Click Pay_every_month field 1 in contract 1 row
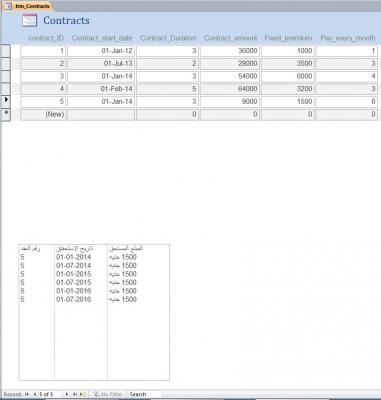The width and height of the screenshot is (381, 400). click(x=347, y=51)
